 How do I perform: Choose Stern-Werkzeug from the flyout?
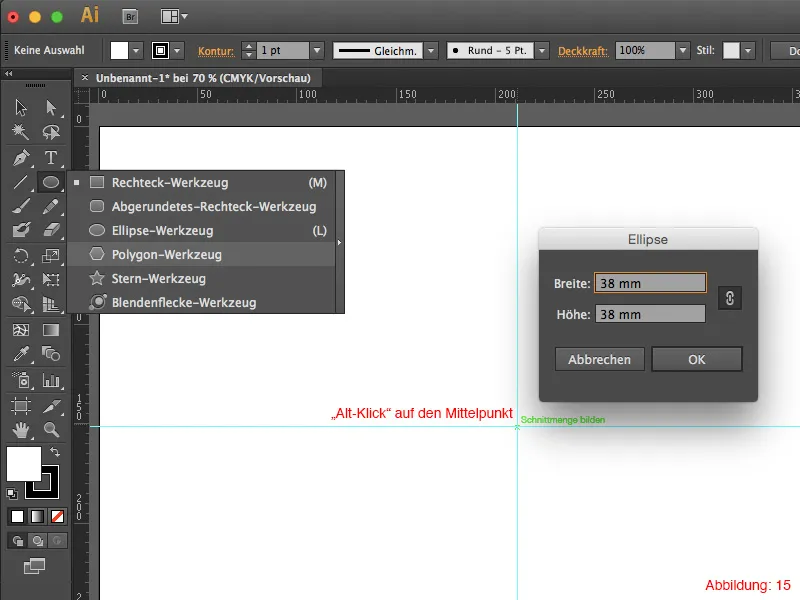click(x=201, y=279)
